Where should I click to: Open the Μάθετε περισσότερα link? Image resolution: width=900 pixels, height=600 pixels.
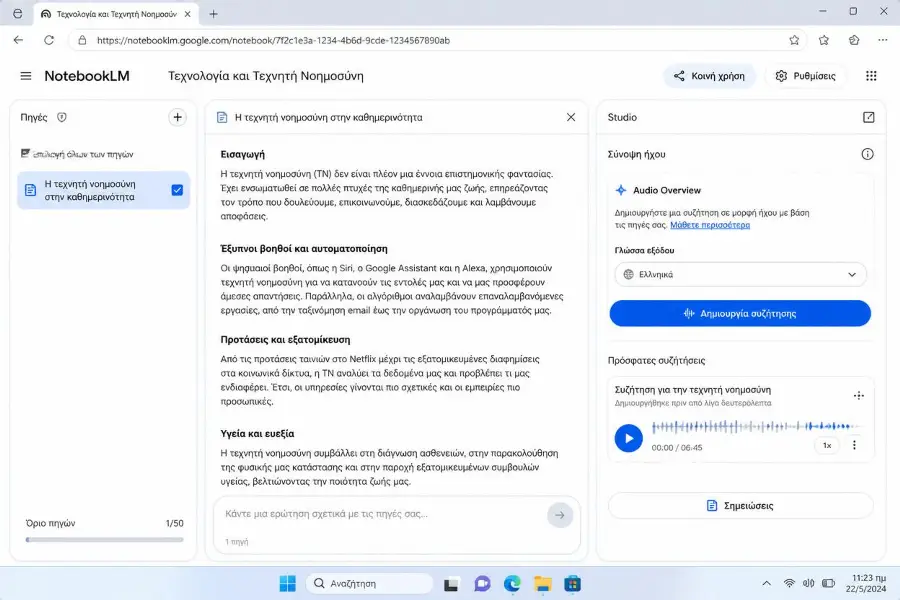(710, 225)
